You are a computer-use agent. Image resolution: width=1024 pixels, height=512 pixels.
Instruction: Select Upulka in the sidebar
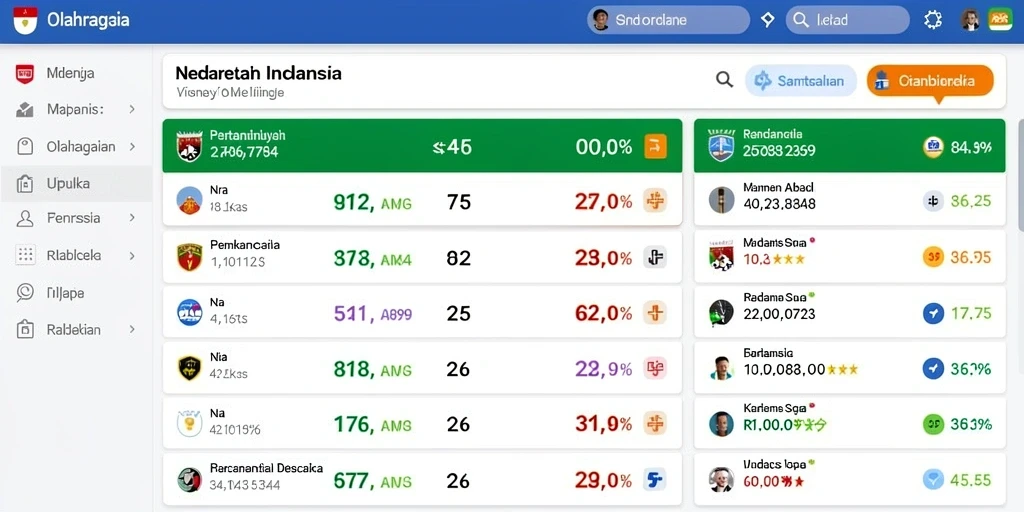pyautogui.click(x=76, y=184)
